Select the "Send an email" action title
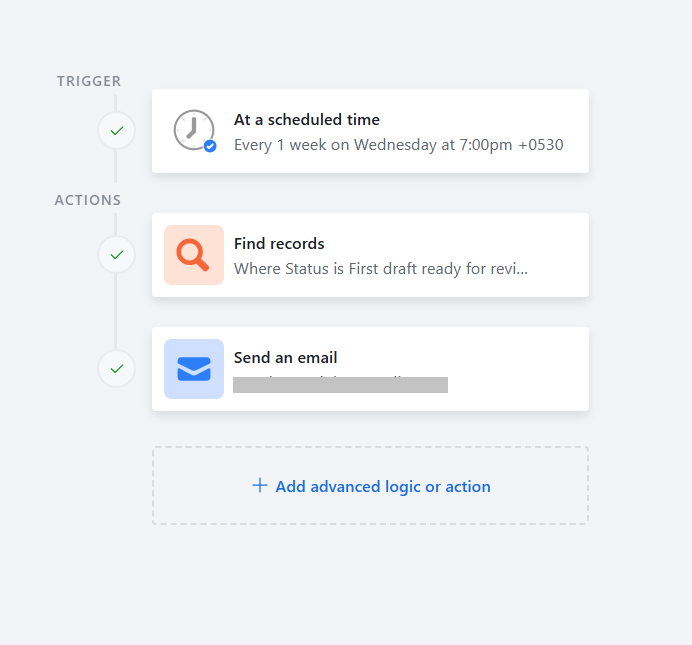This screenshot has height=645, width=692. (x=285, y=358)
